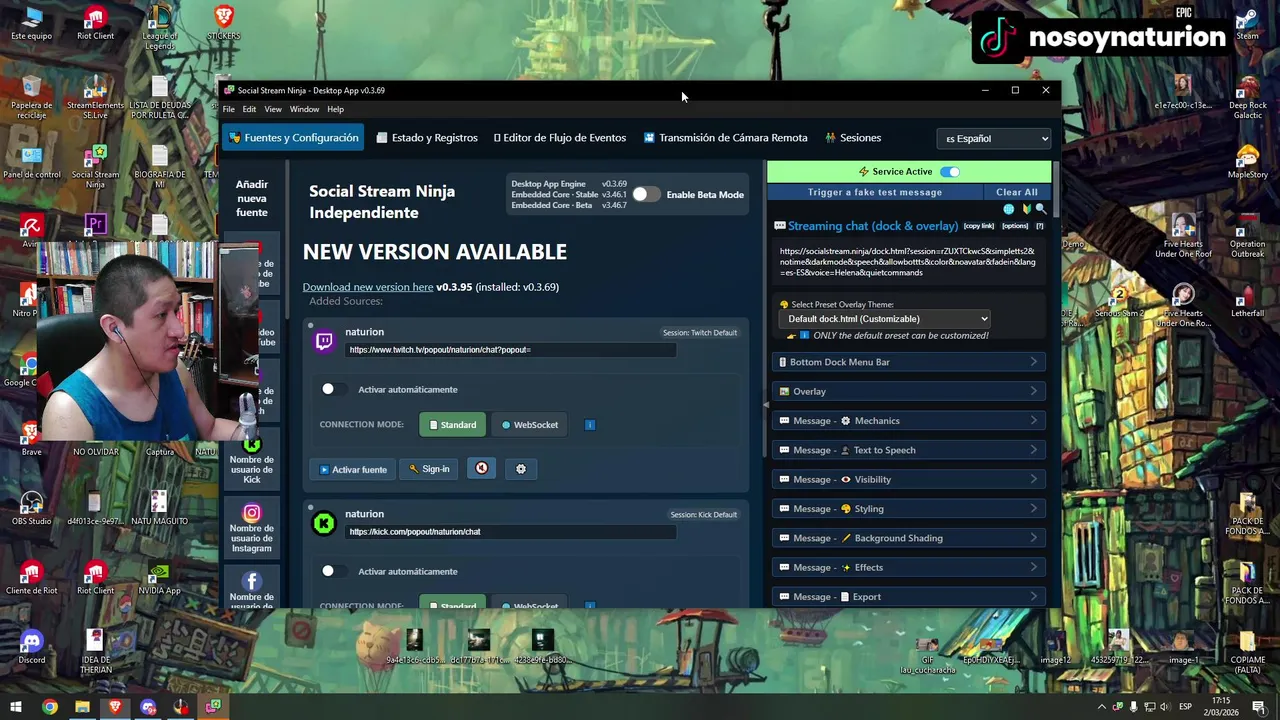Open Twitch source settings gear
The height and width of the screenshot is (720, 1280).
[521, 468]
